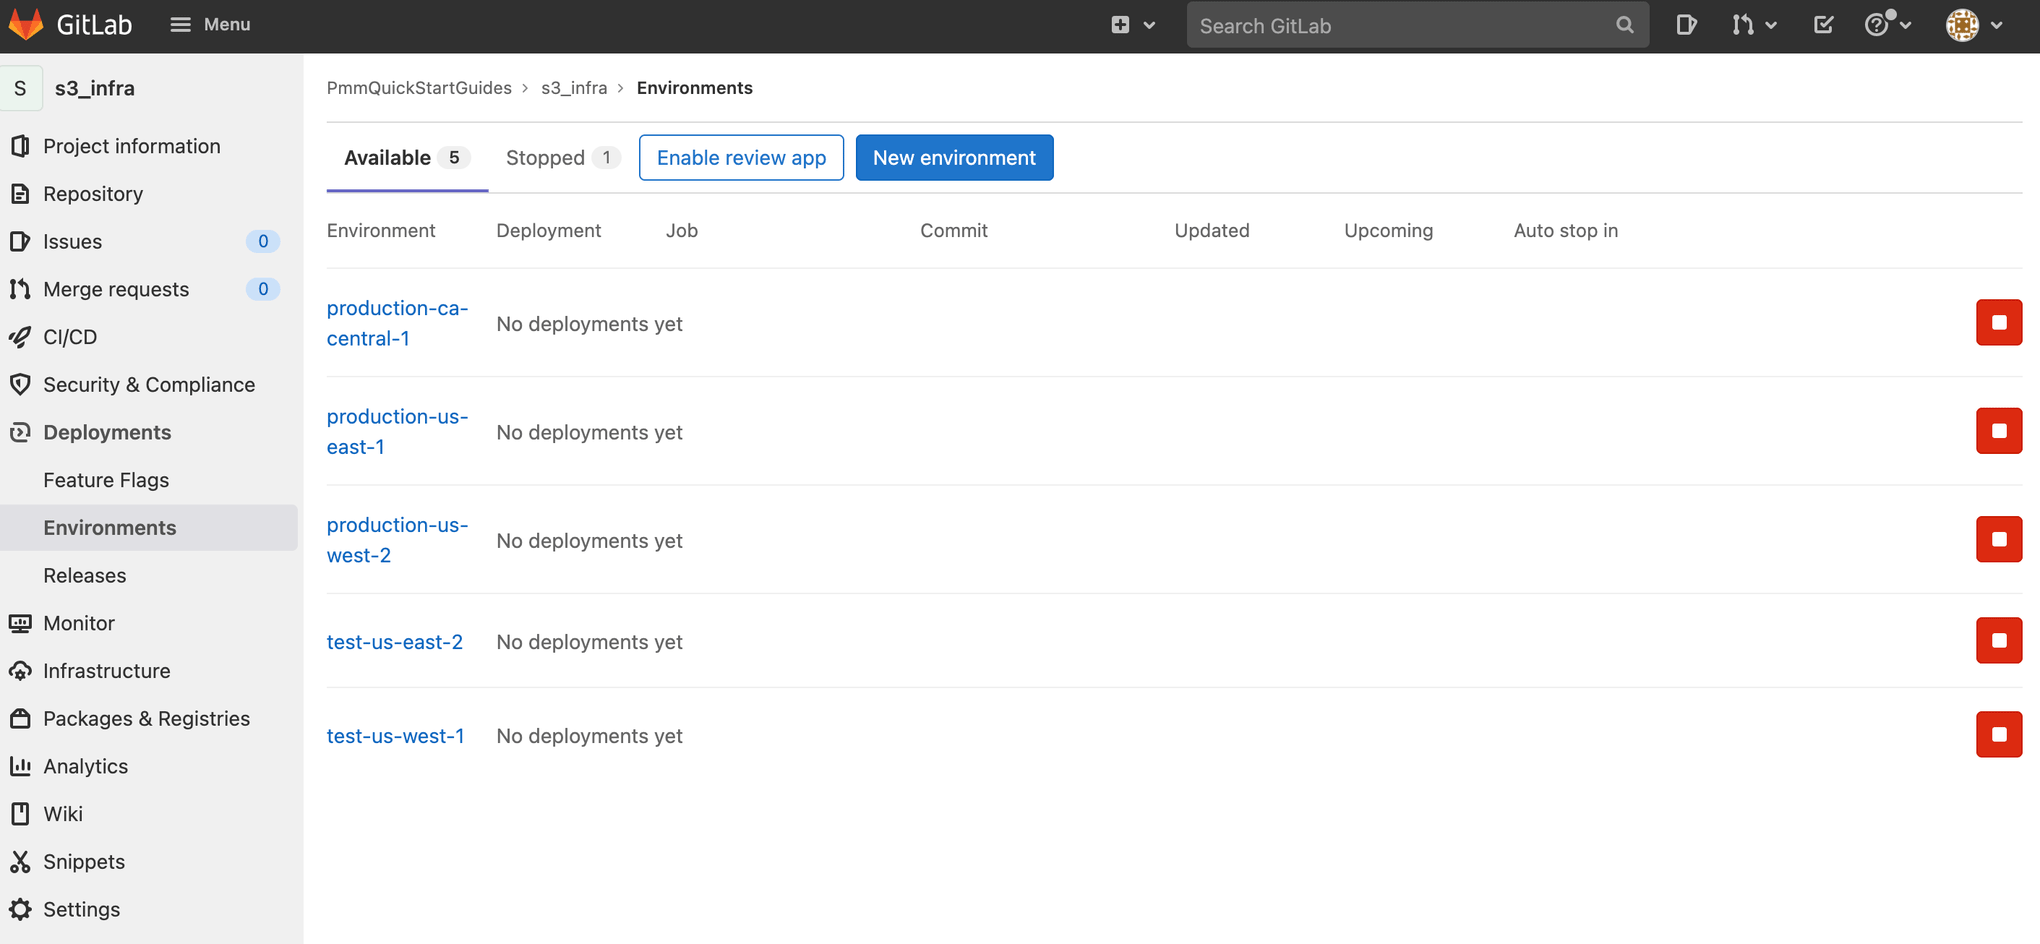Stop the production-ca-central-1 environment
Screen dimensions: 2040x944
pyautogui.click(x=1998, y=322)
